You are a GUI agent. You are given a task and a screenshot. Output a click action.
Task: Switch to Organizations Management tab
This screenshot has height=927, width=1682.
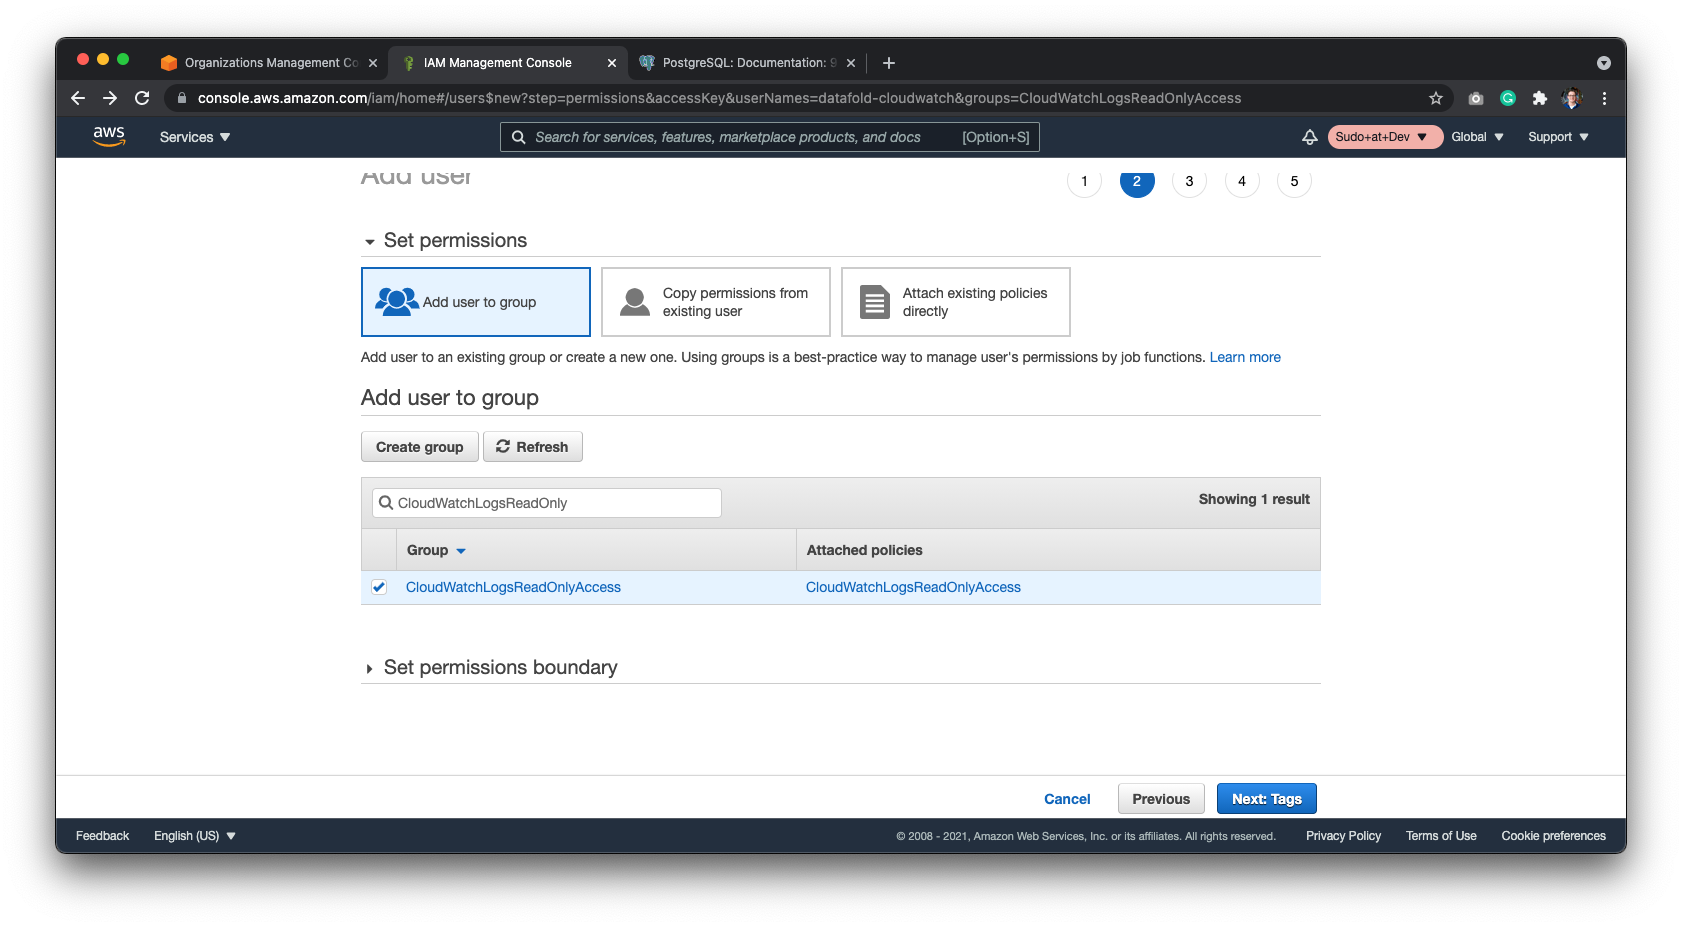pos(270,63)
